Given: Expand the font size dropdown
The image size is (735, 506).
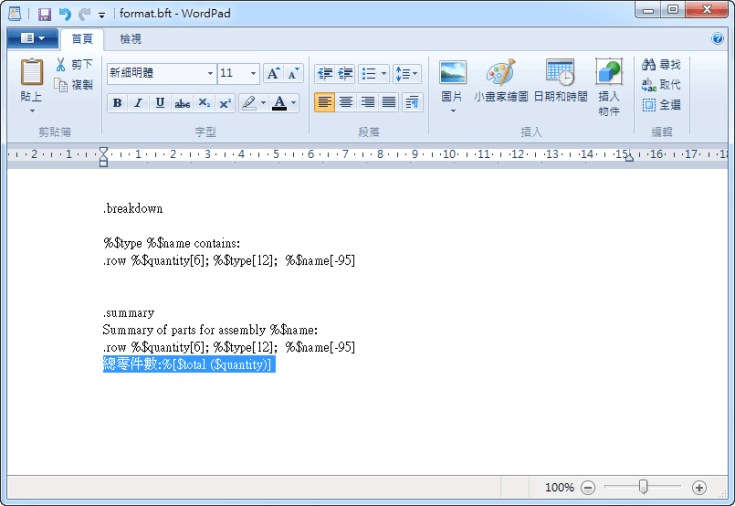Looking at the screenshot, I should click(253, 74).
